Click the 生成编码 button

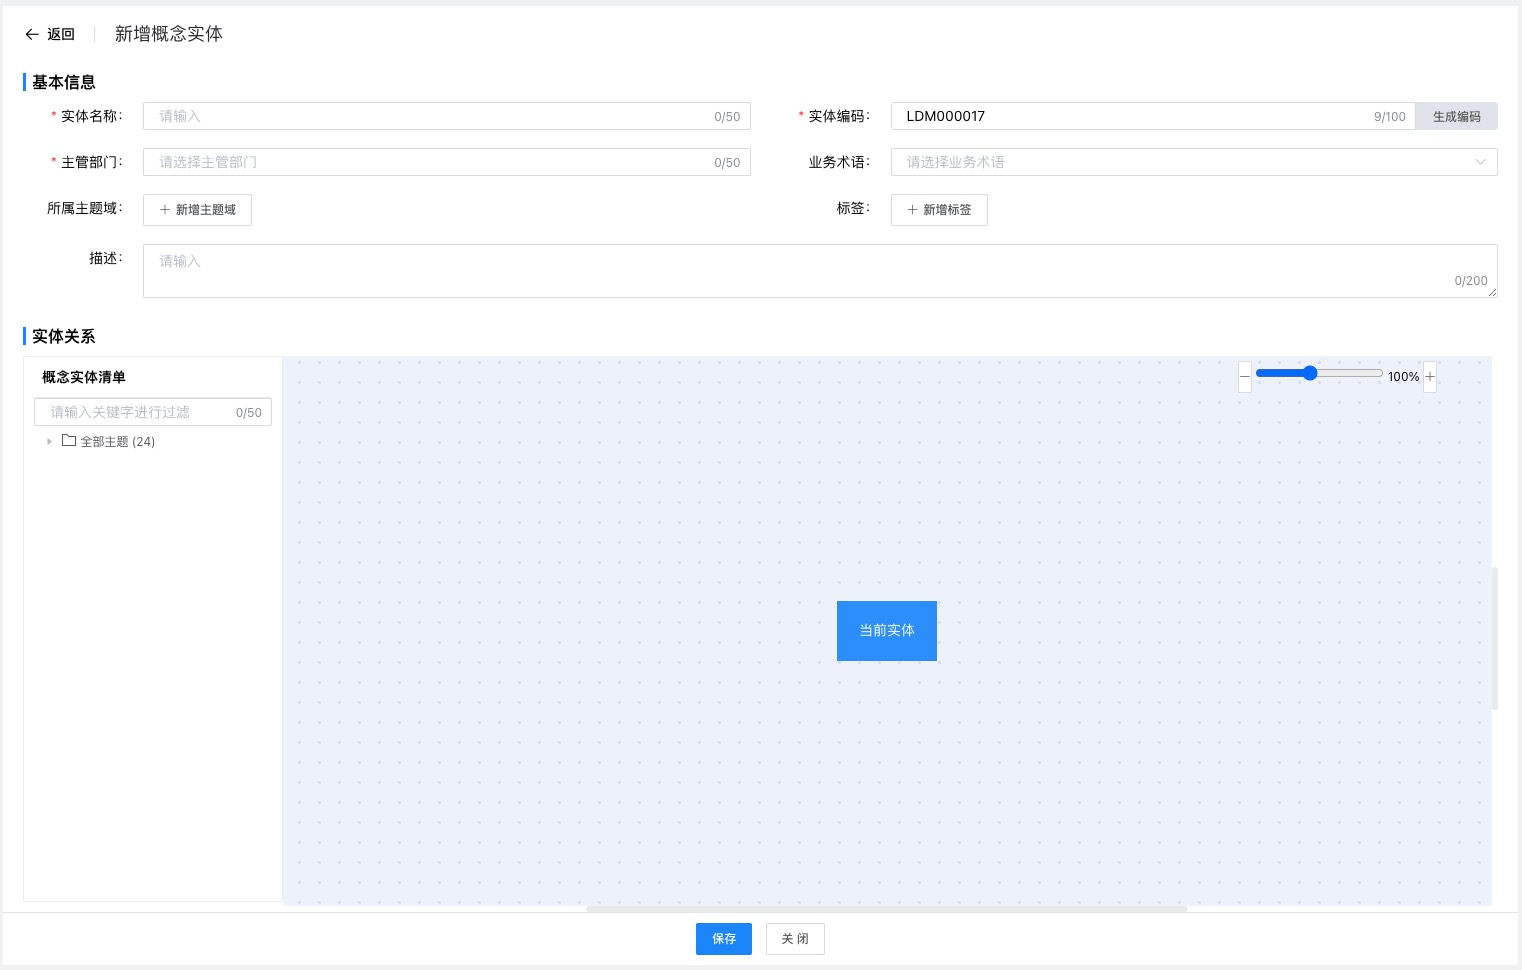pyautogui.click(x=1456, y=116)
